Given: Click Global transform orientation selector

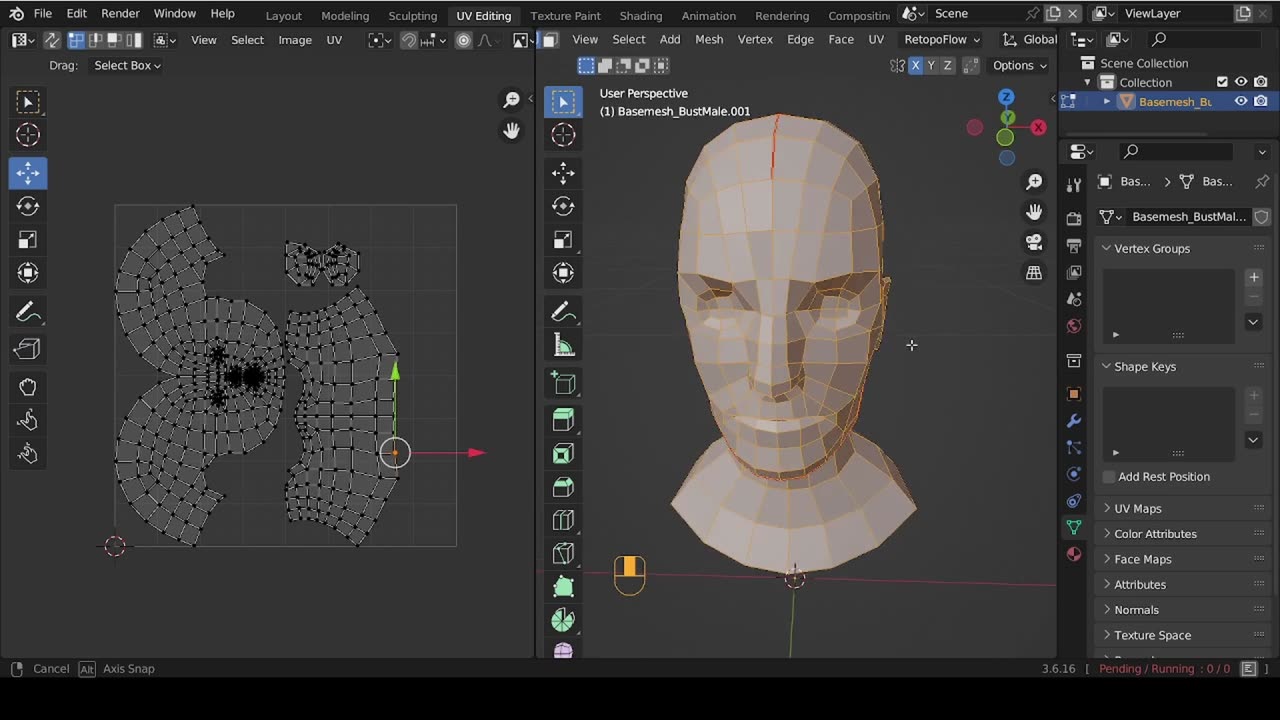Looking at the screenshot, I should [x=1030, y=39].
